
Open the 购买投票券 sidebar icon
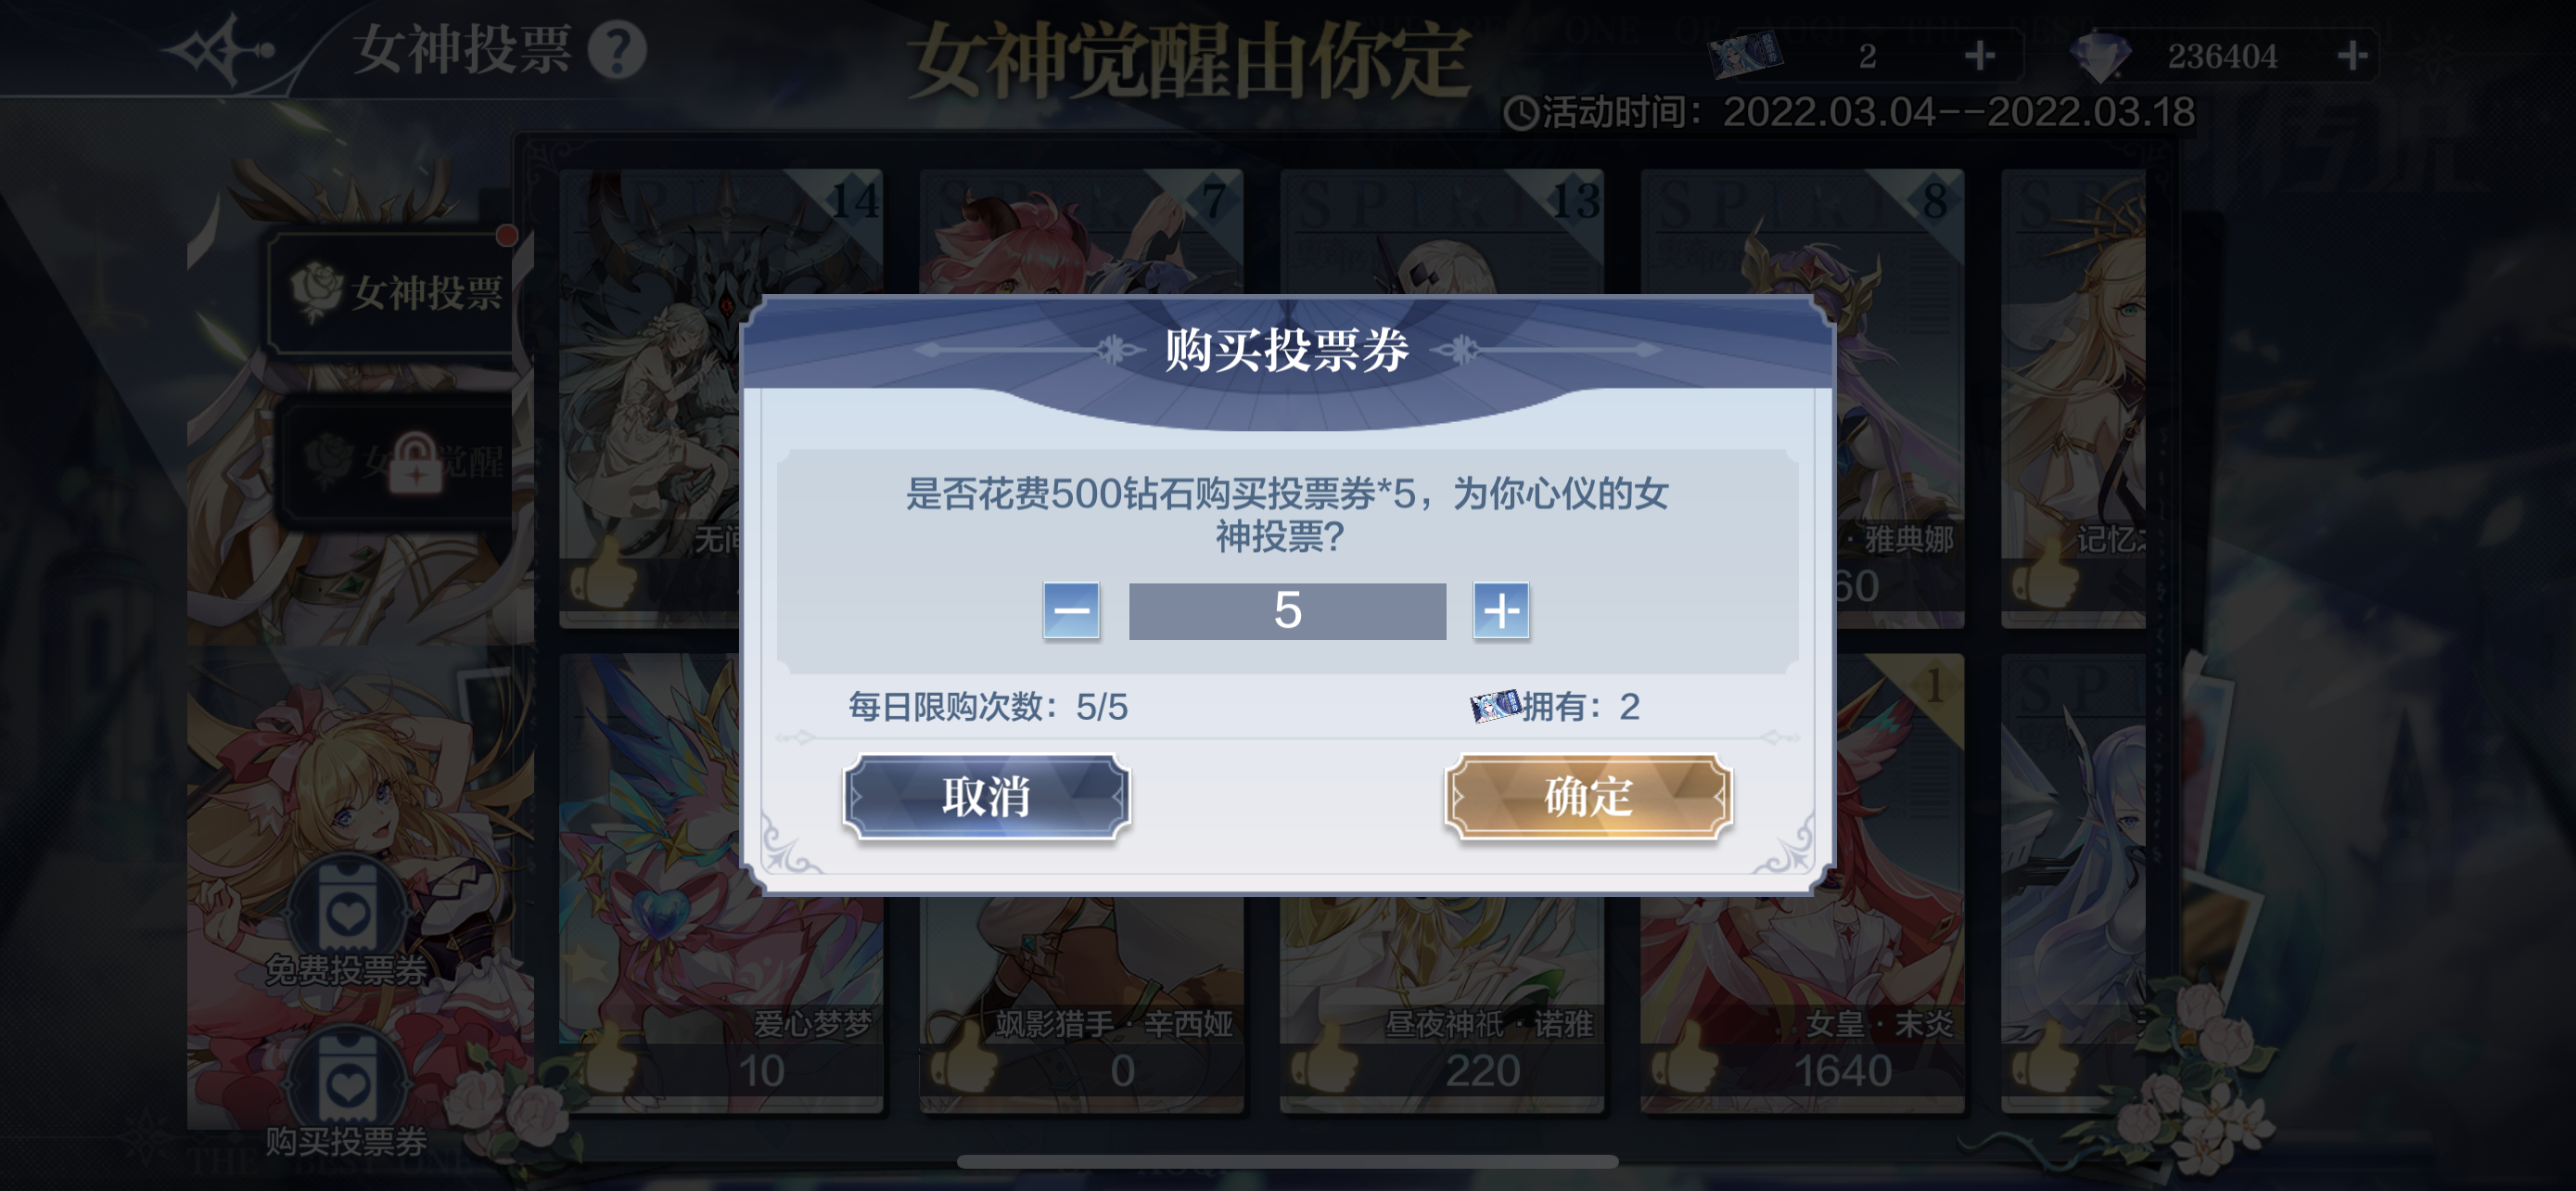tap(346, 1096)
